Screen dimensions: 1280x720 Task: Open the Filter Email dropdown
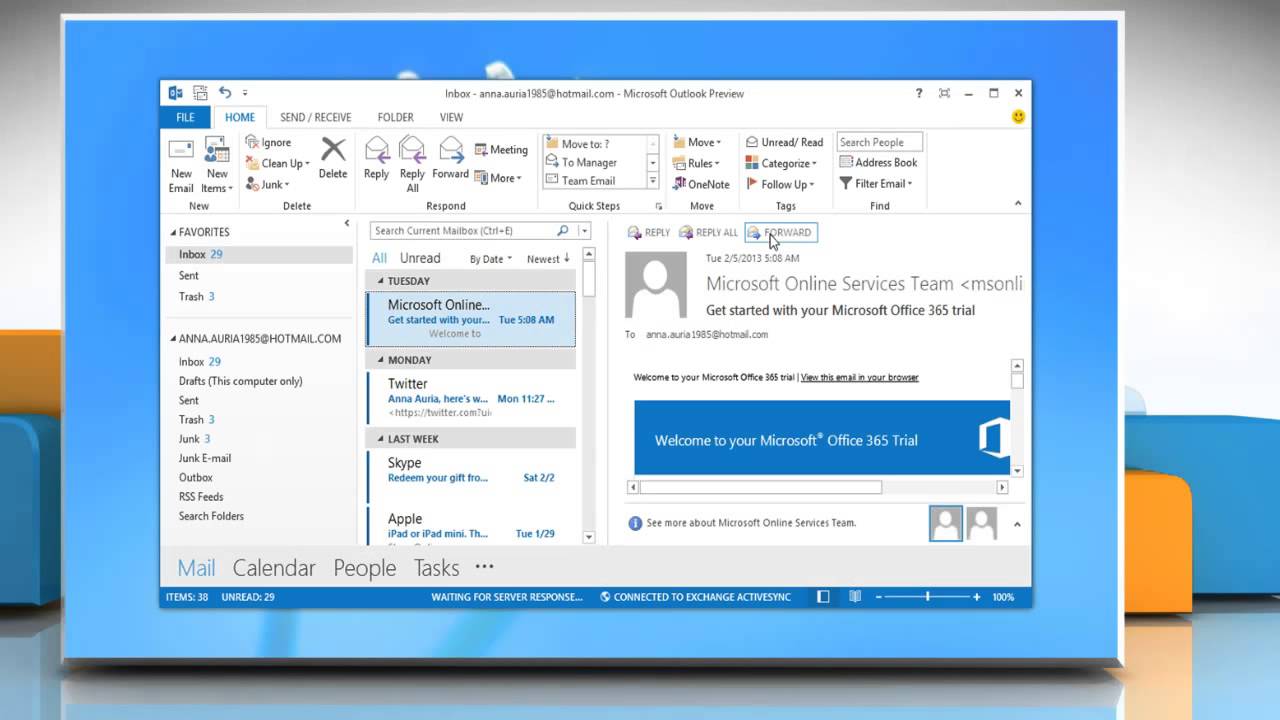pos(876,183)
